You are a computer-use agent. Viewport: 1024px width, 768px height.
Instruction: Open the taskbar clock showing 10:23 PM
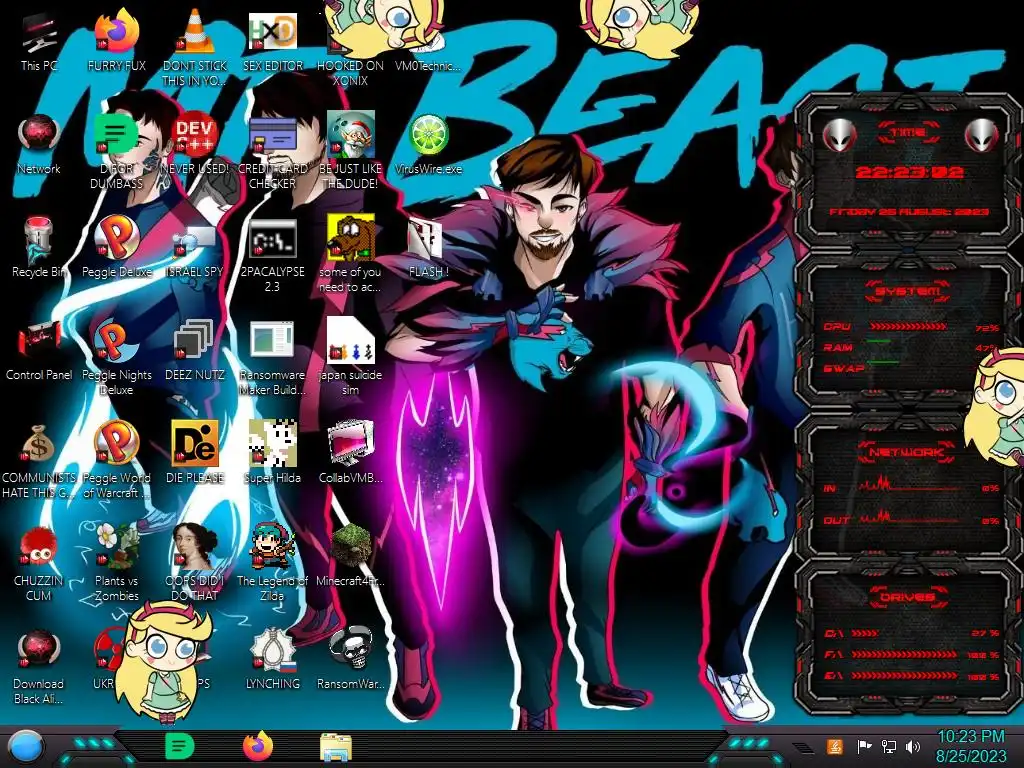pos(971,746)
